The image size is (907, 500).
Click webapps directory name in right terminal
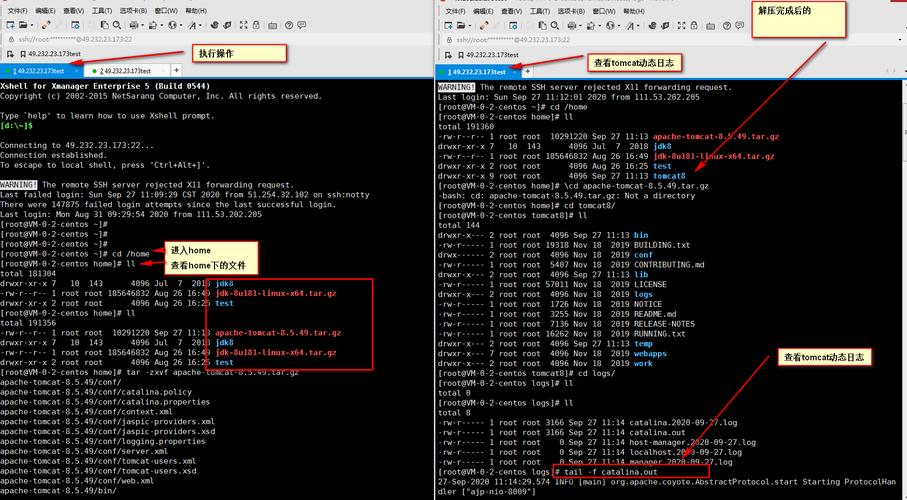coord(651,354)
